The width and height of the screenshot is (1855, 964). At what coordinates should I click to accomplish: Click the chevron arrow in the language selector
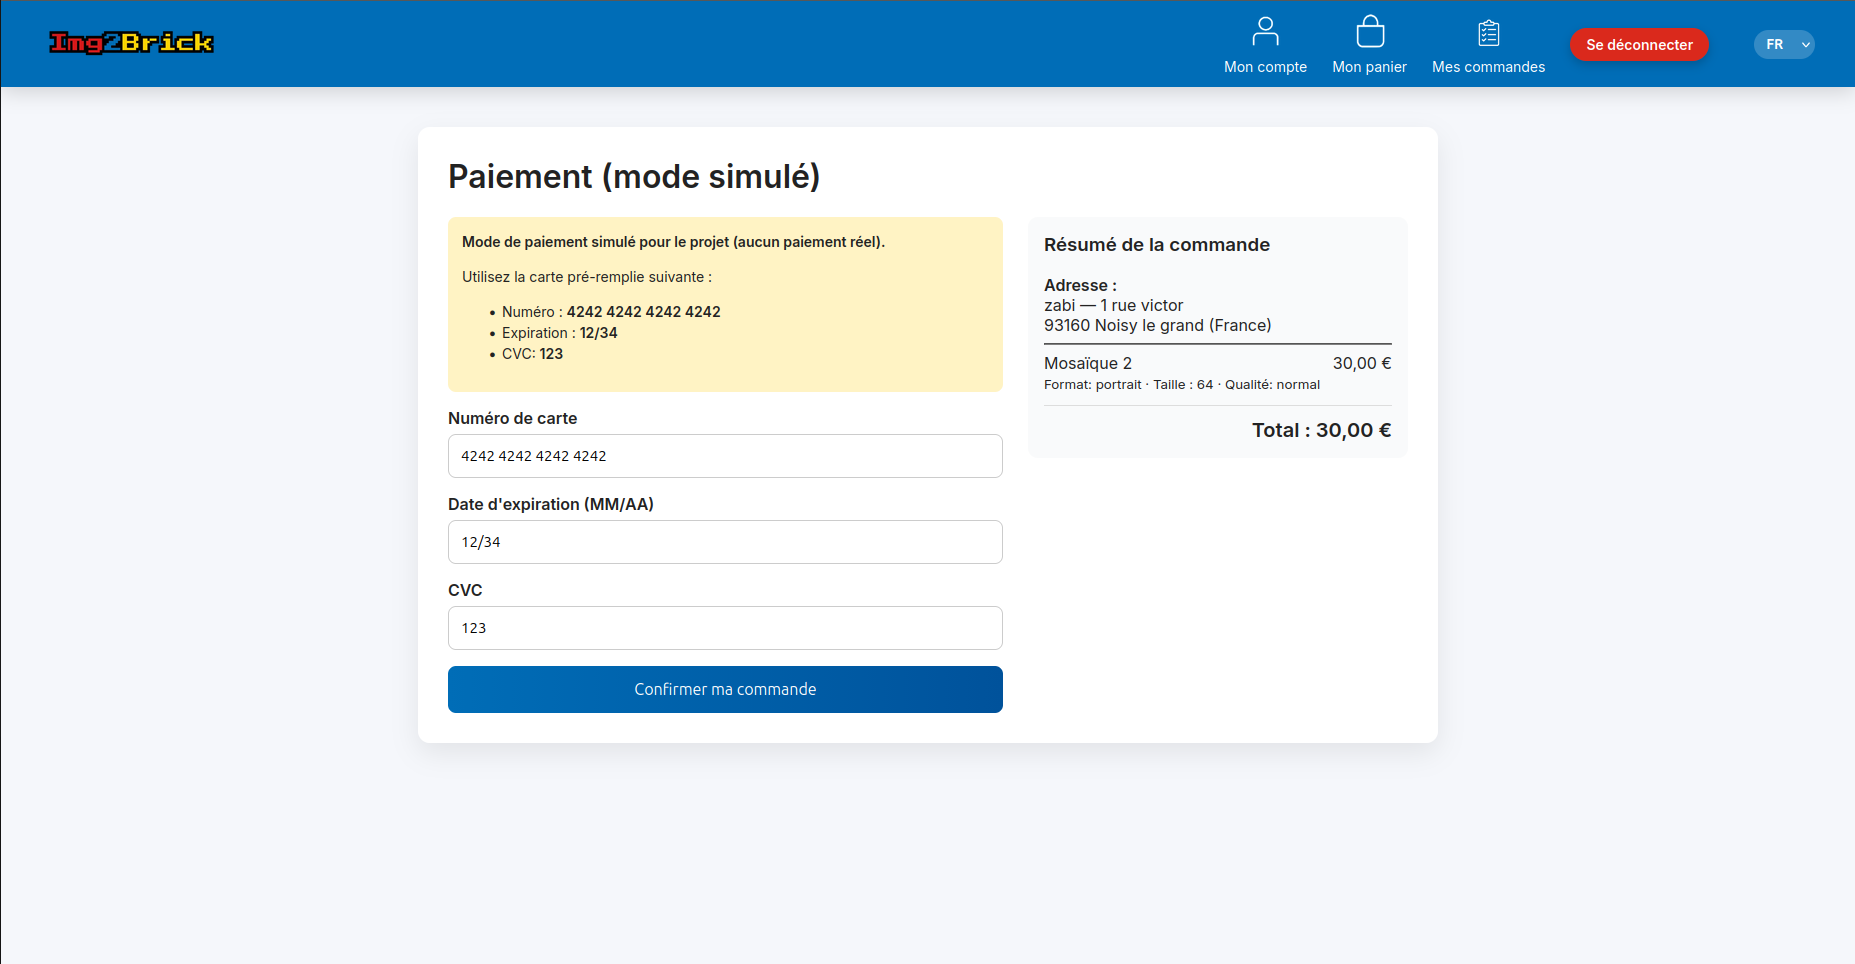point(1805,45)
